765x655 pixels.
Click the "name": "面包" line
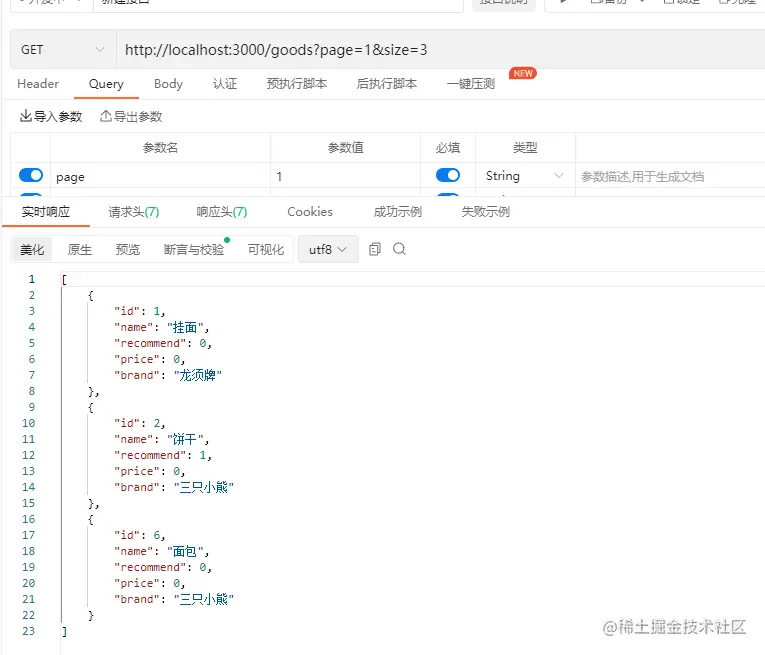click(161, 551)
